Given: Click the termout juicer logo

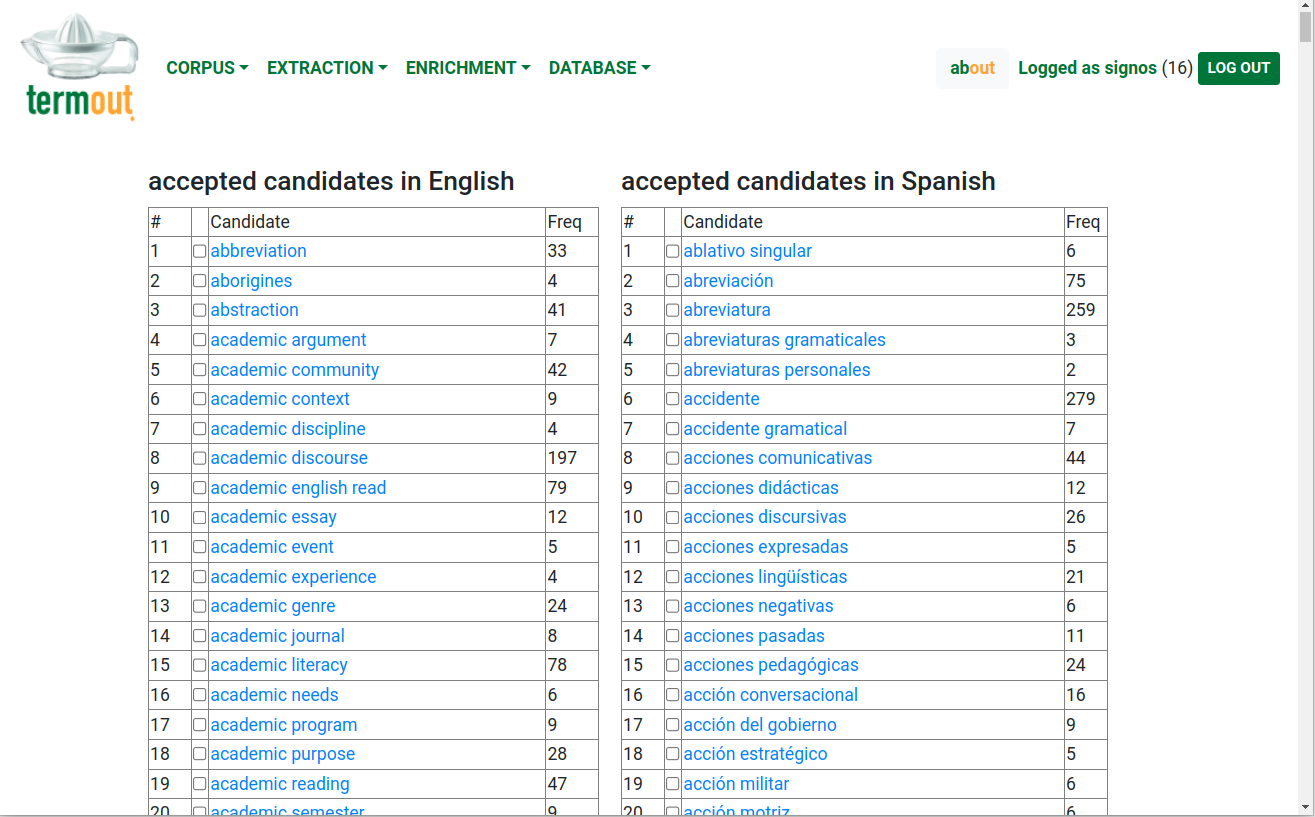Looking at the screenshot, I should click(x=79, y=68).
